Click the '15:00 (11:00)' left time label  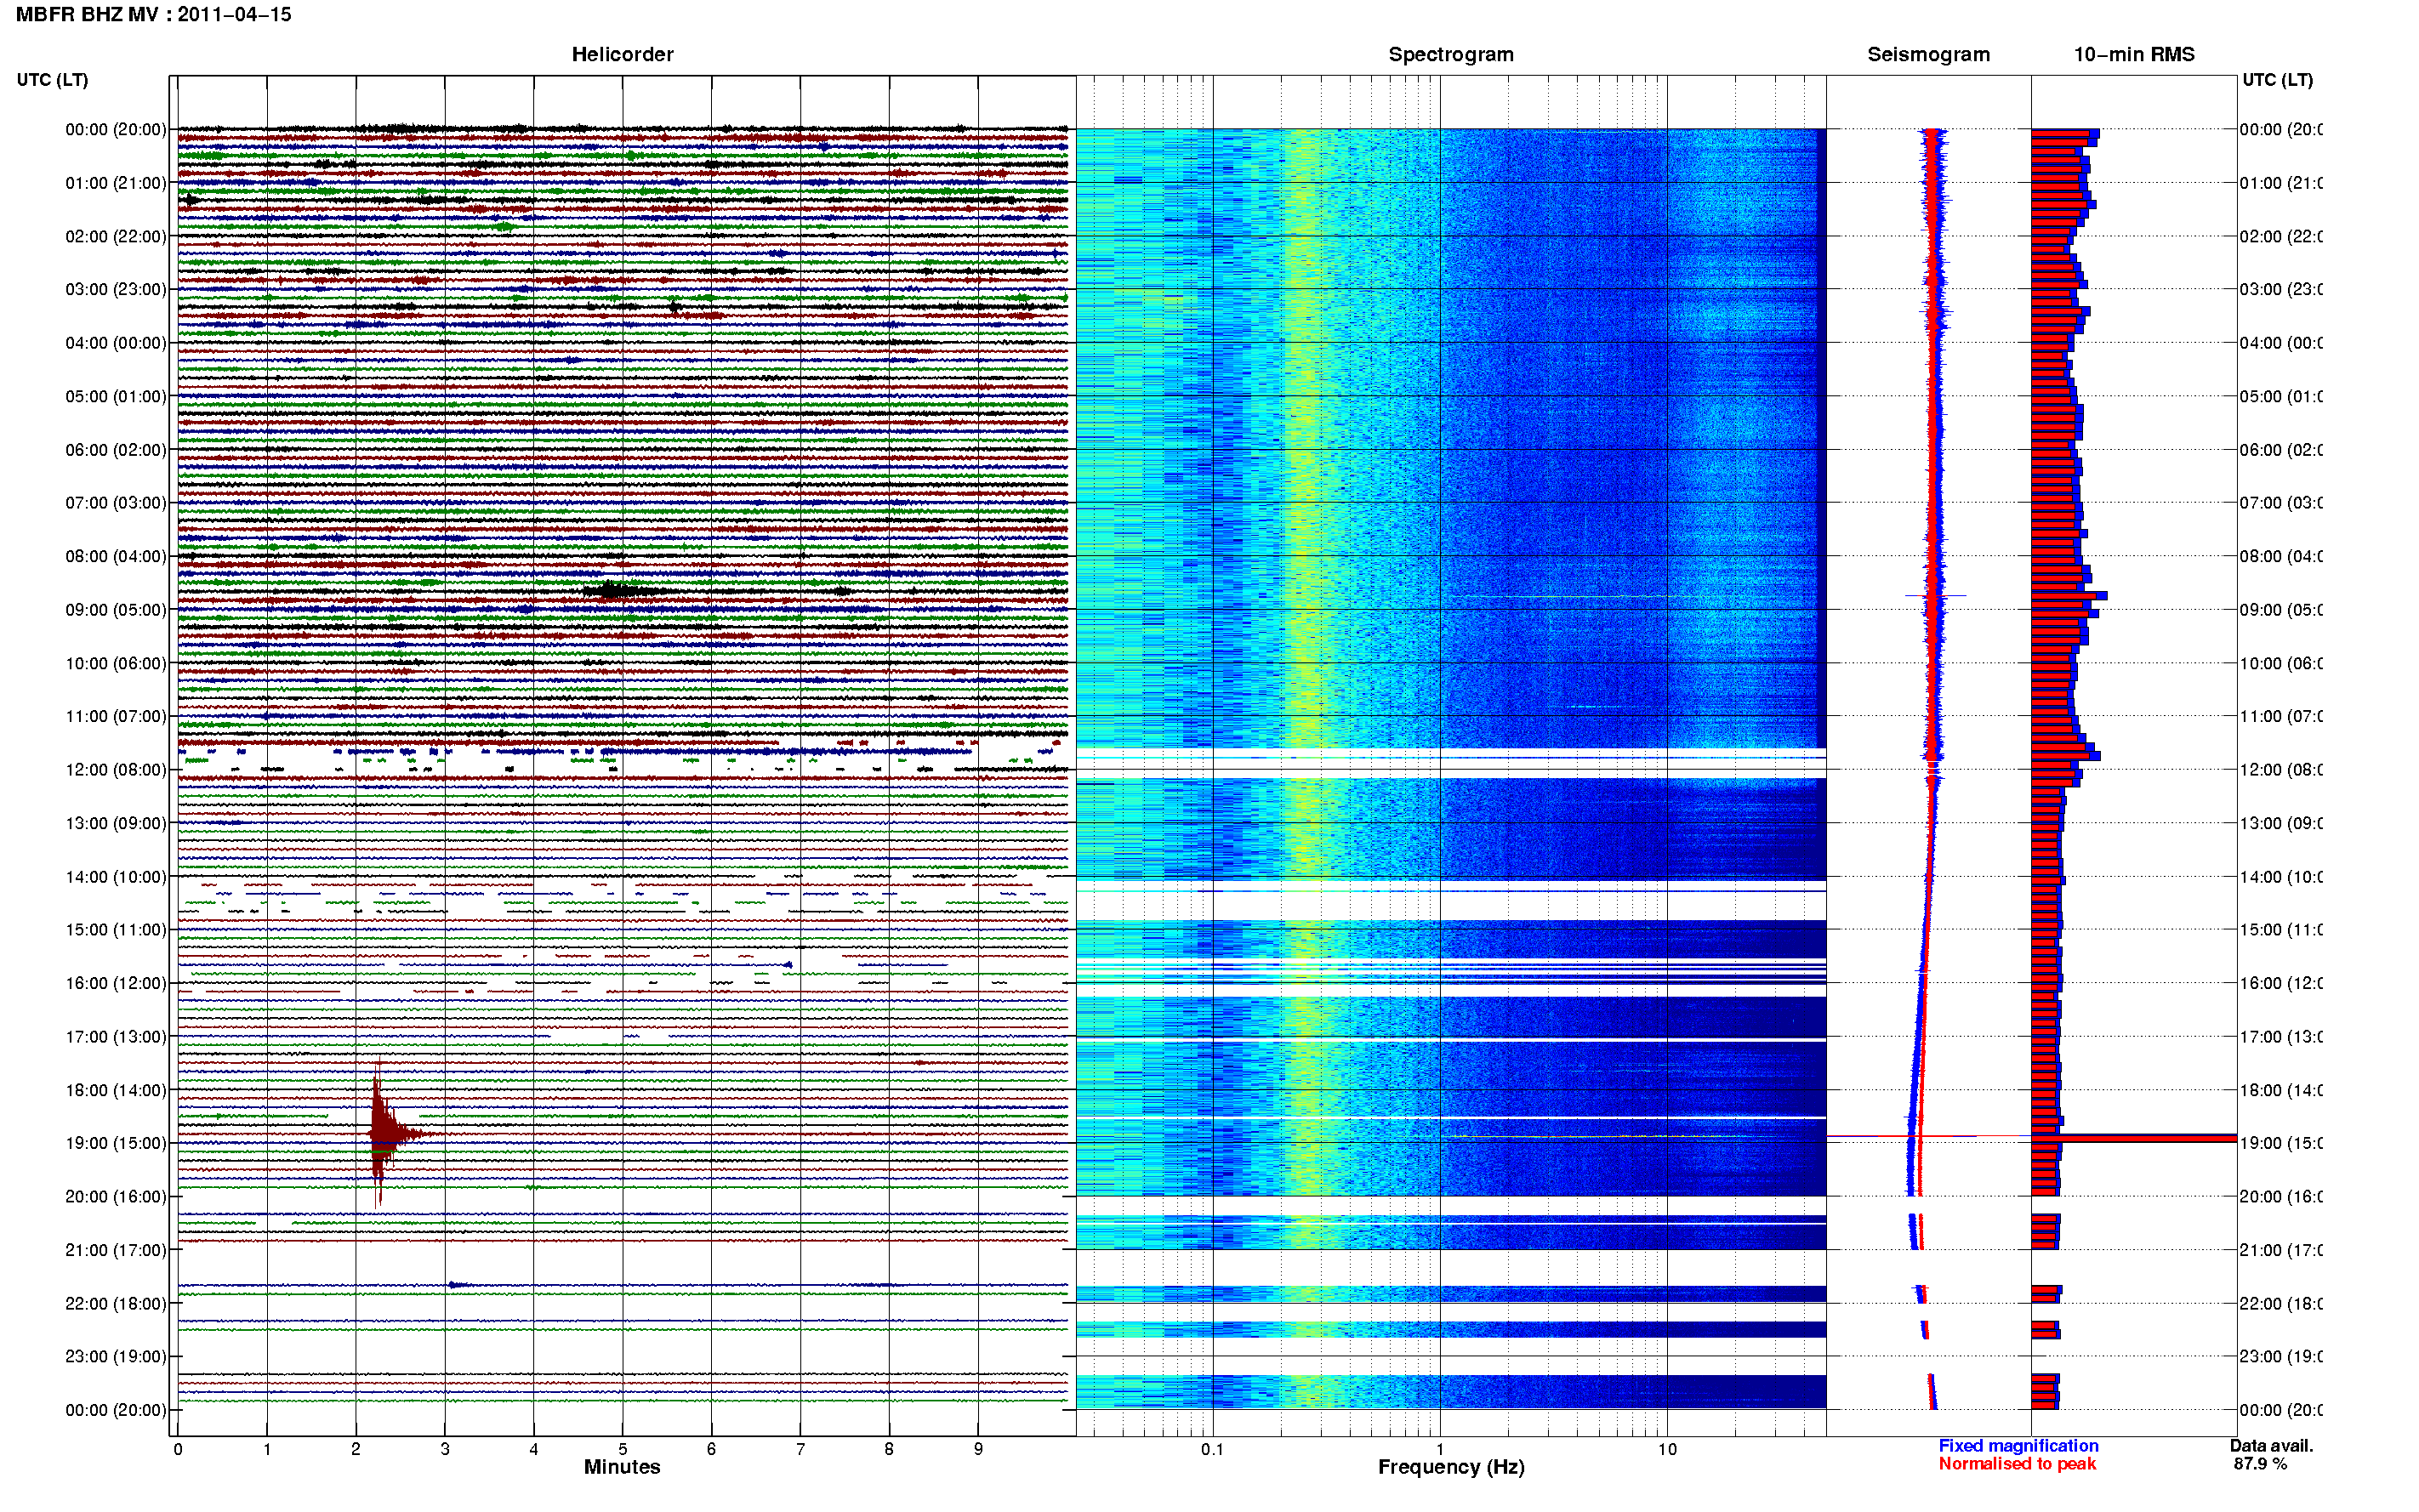tap(115, 929)
